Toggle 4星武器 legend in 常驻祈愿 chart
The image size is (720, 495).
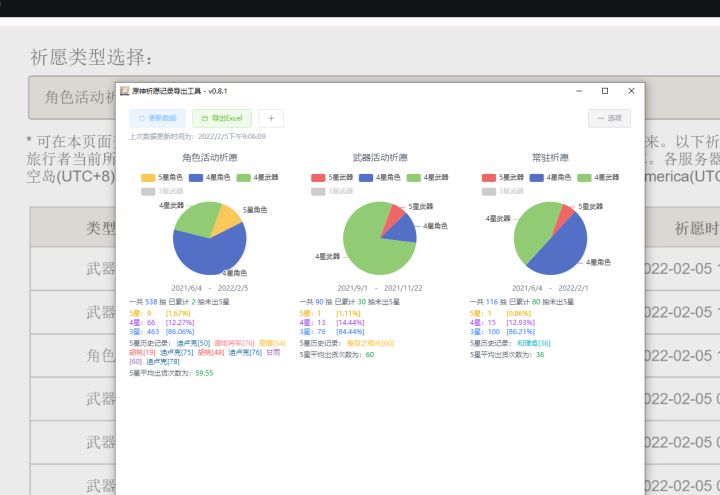(598, 177)
